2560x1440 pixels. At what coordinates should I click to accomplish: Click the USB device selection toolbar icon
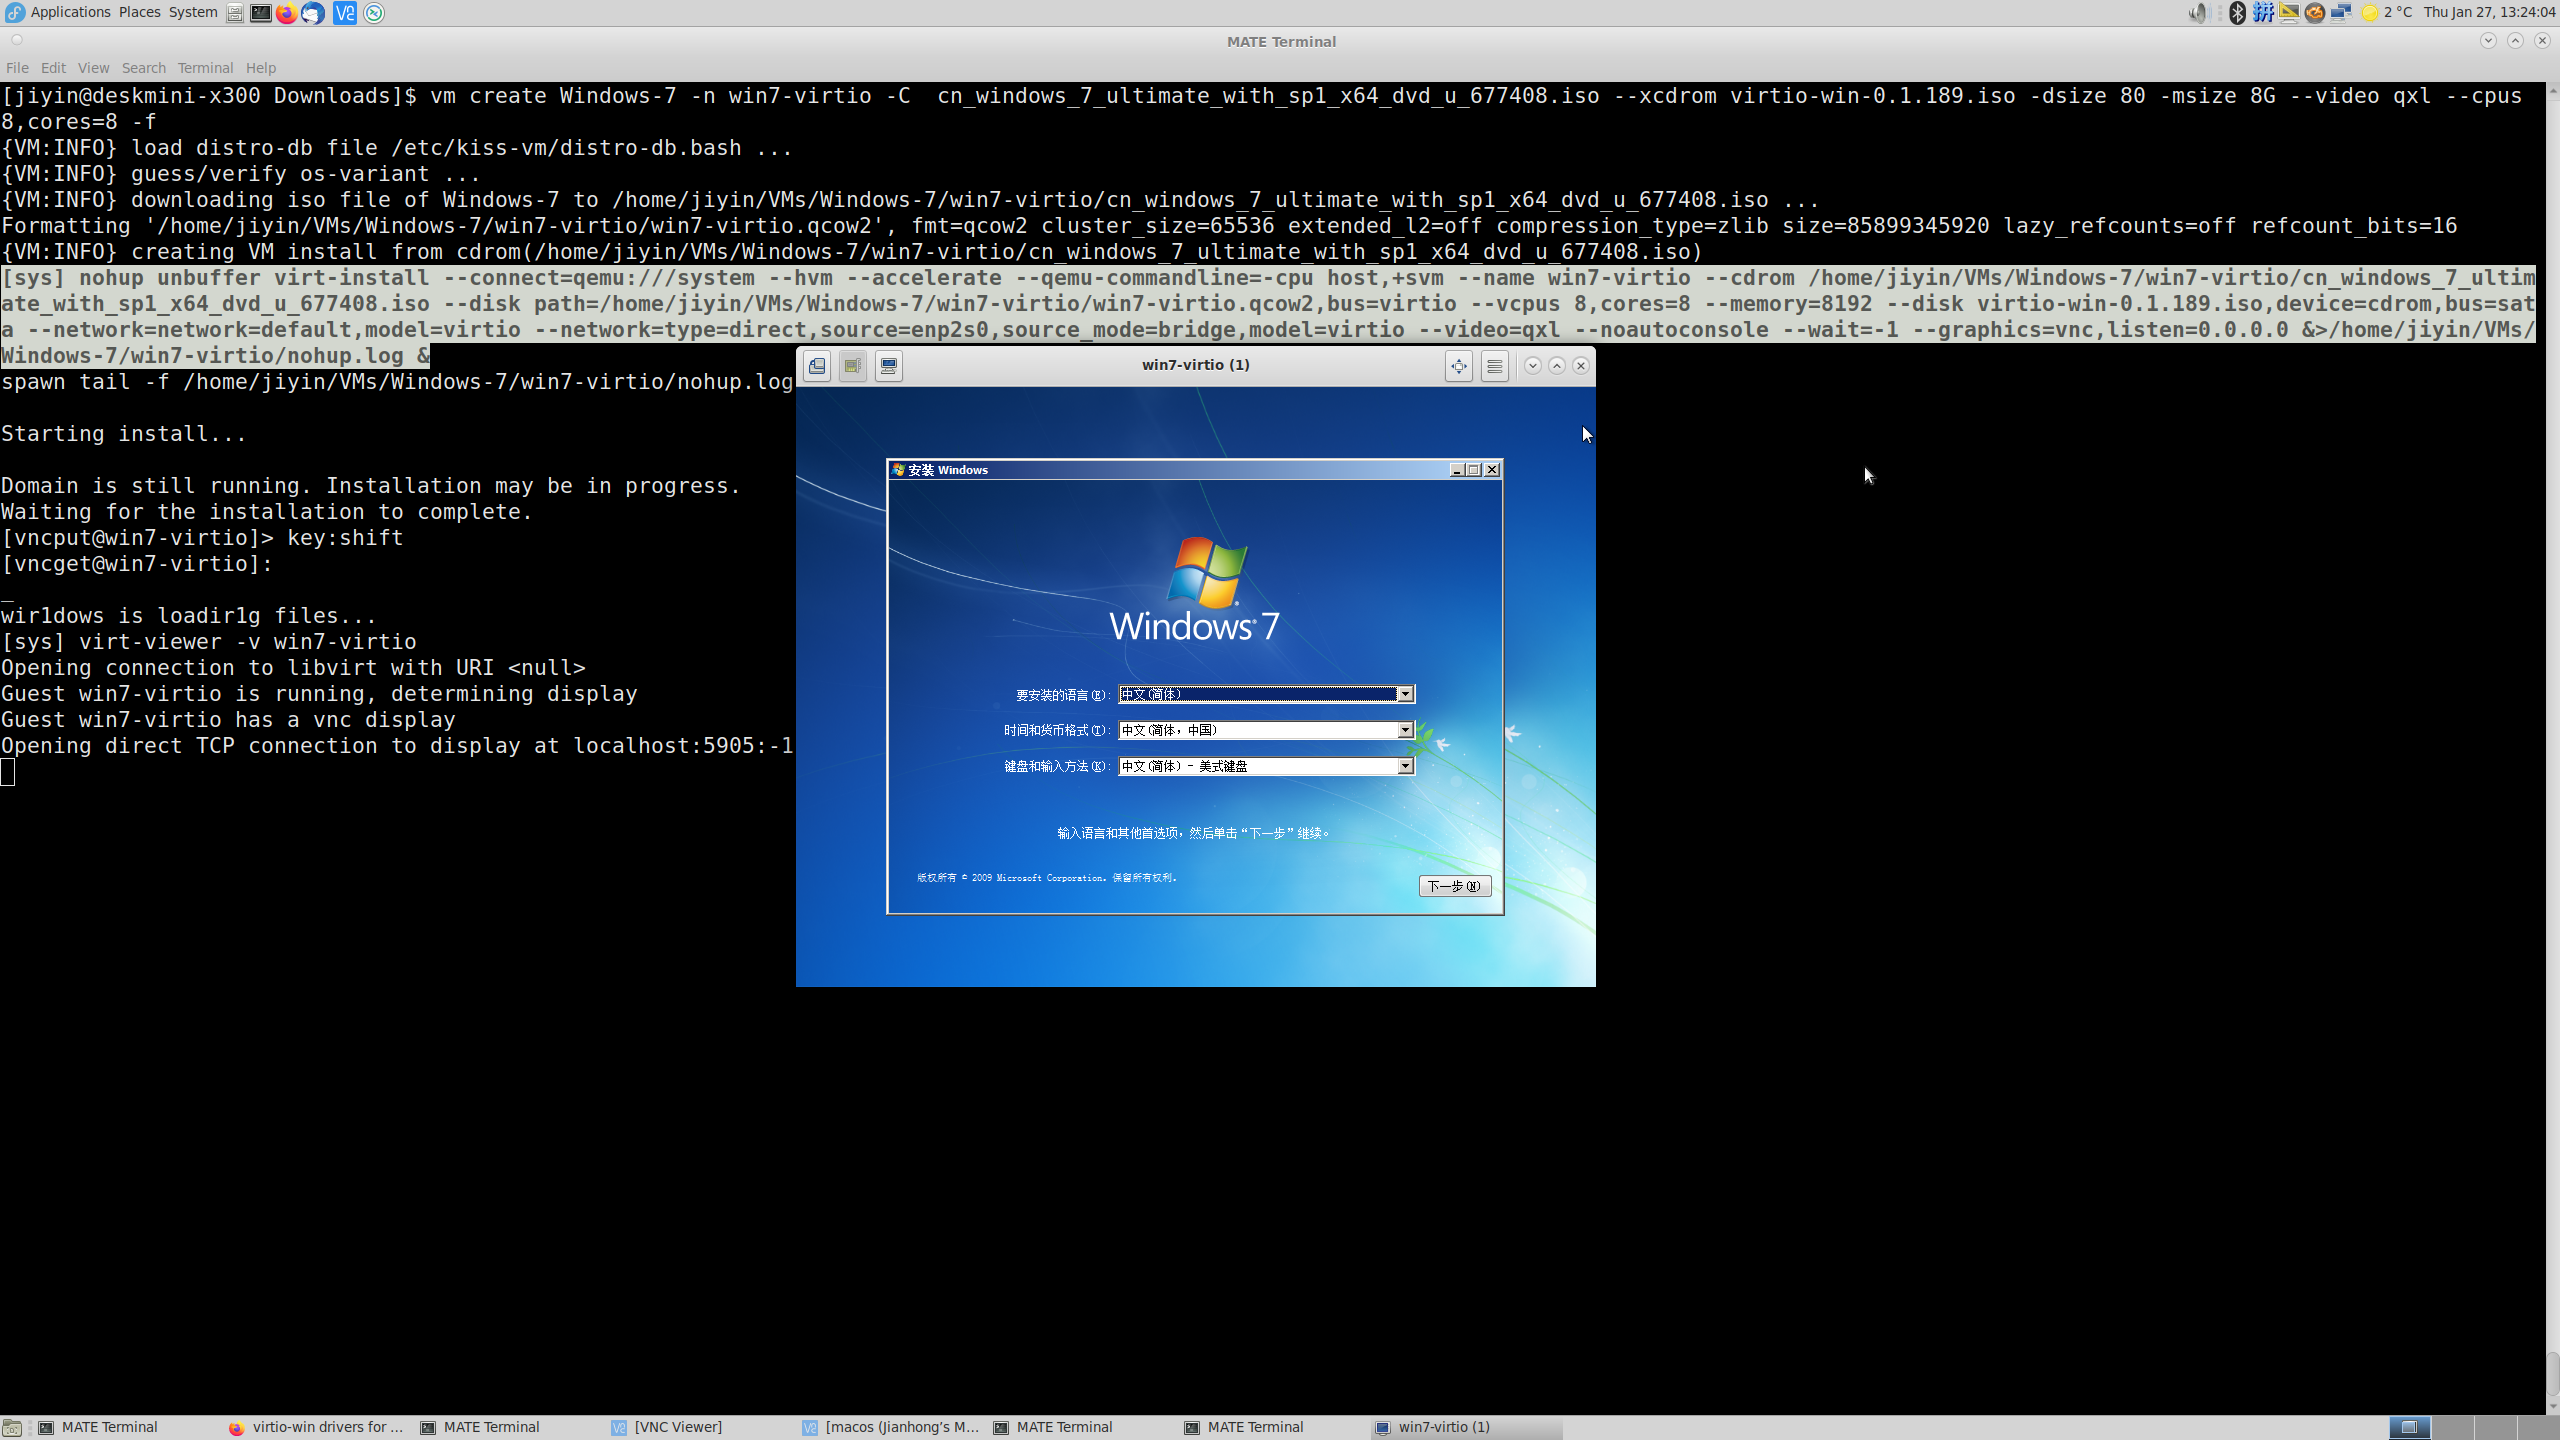(x=853, y=366)
